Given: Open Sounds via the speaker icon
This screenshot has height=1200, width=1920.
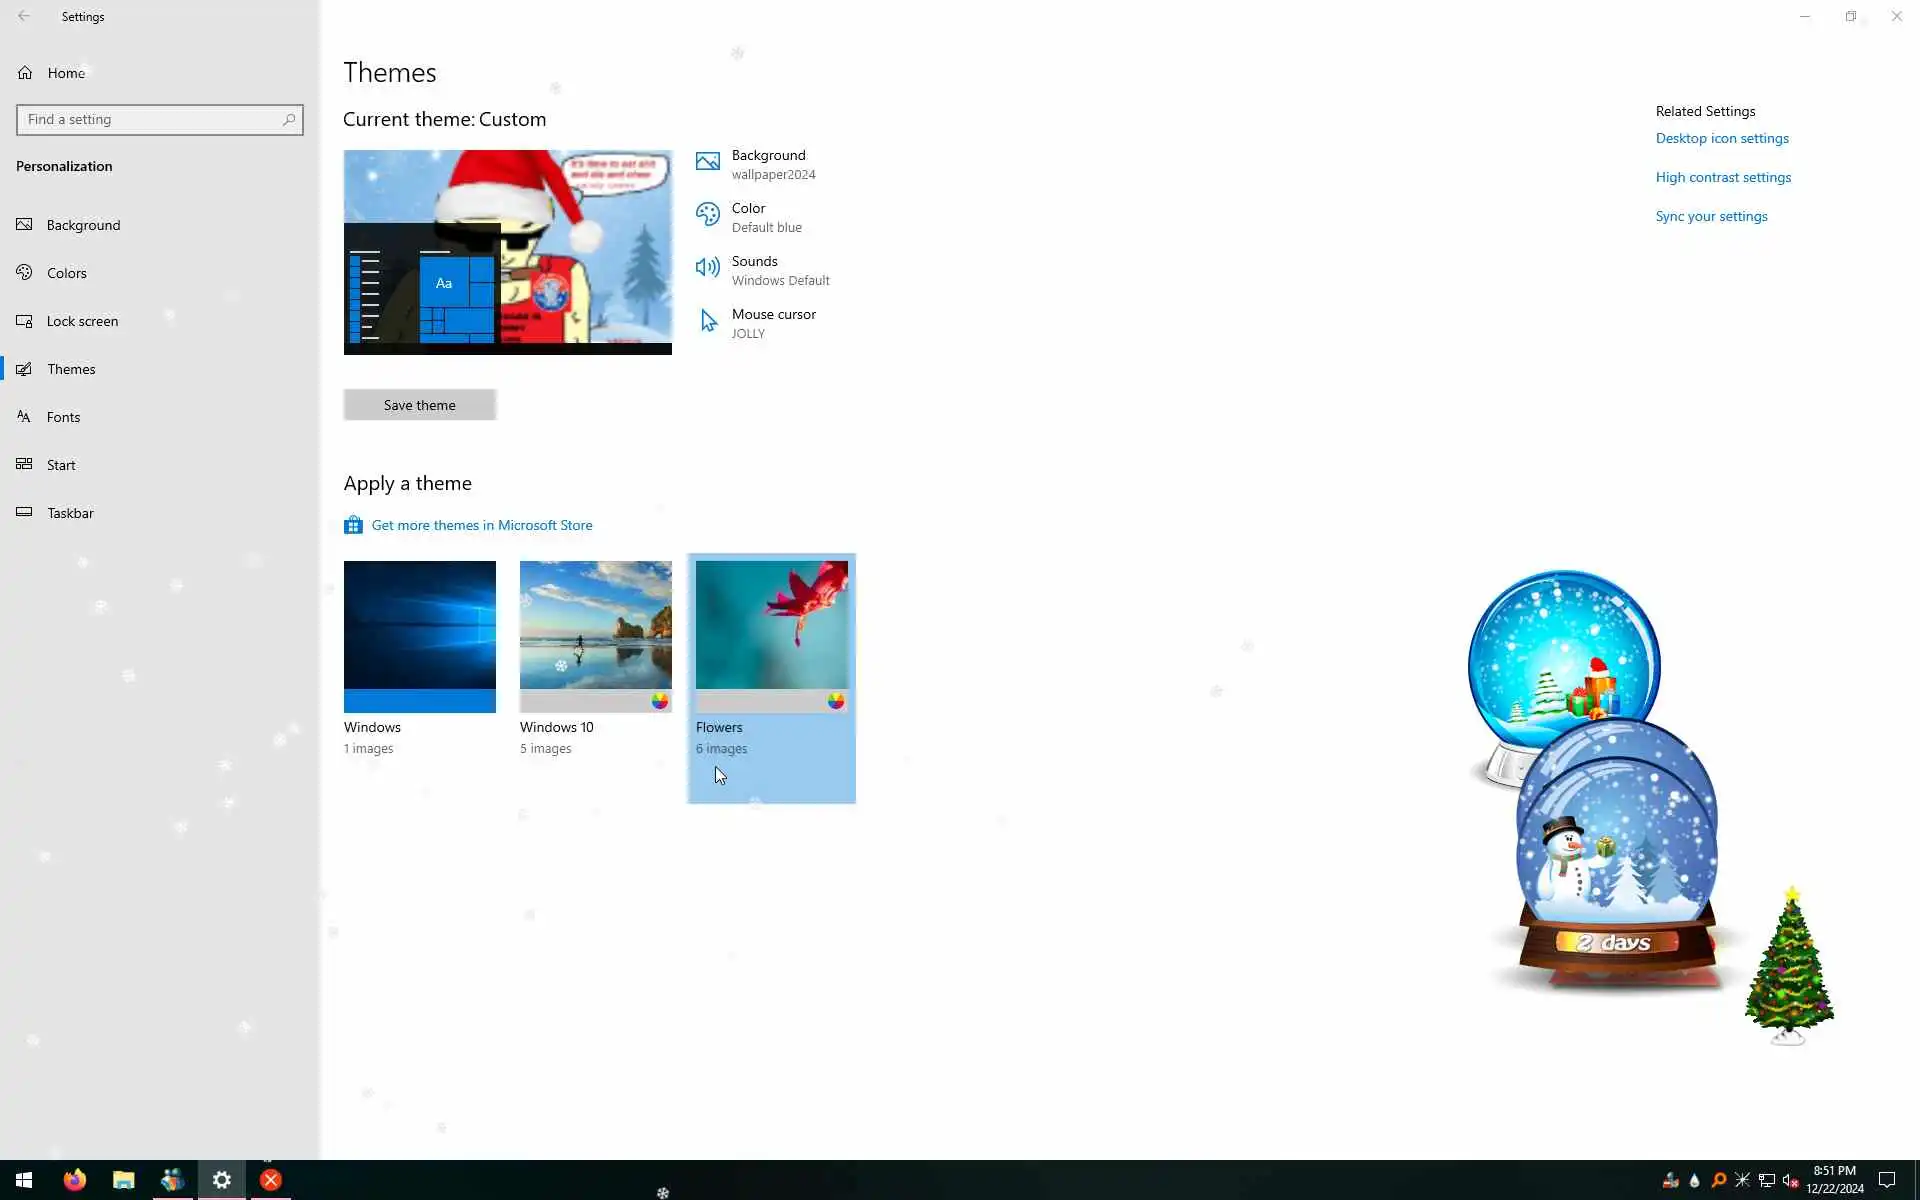Looking at the screenshot, I should pos(707,268).
